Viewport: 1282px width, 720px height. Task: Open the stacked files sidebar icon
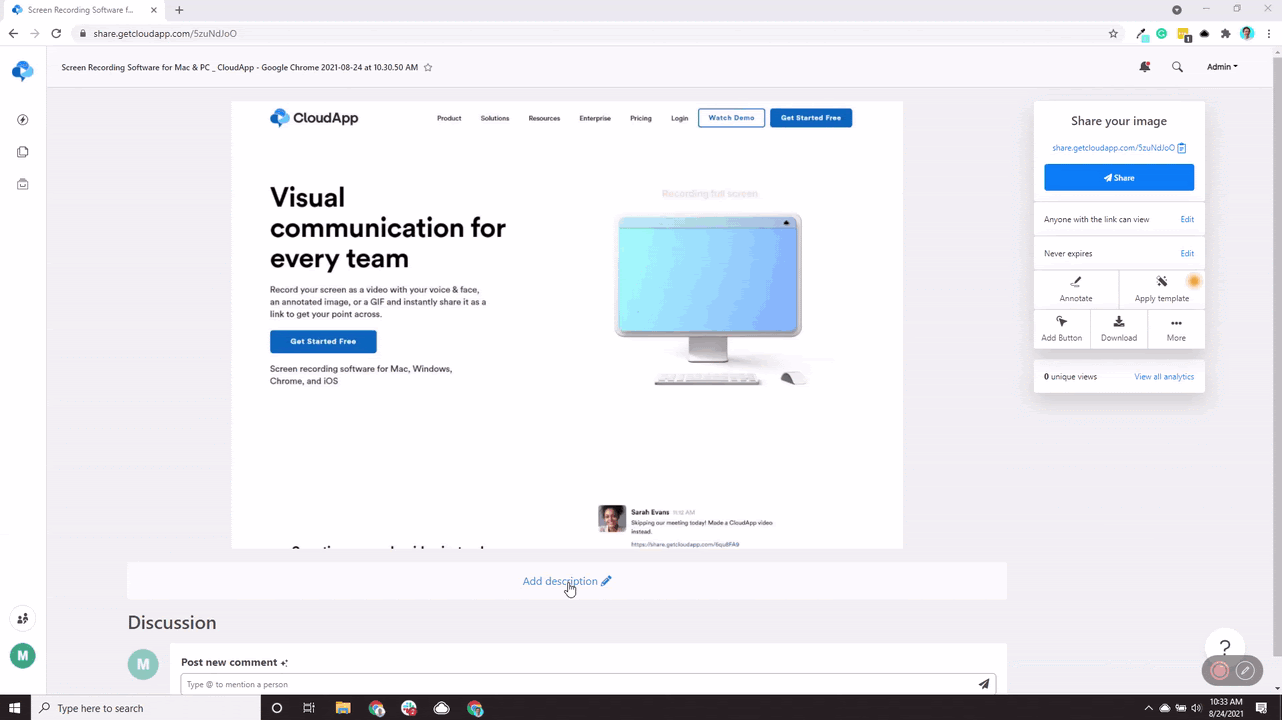pos(22,152)
